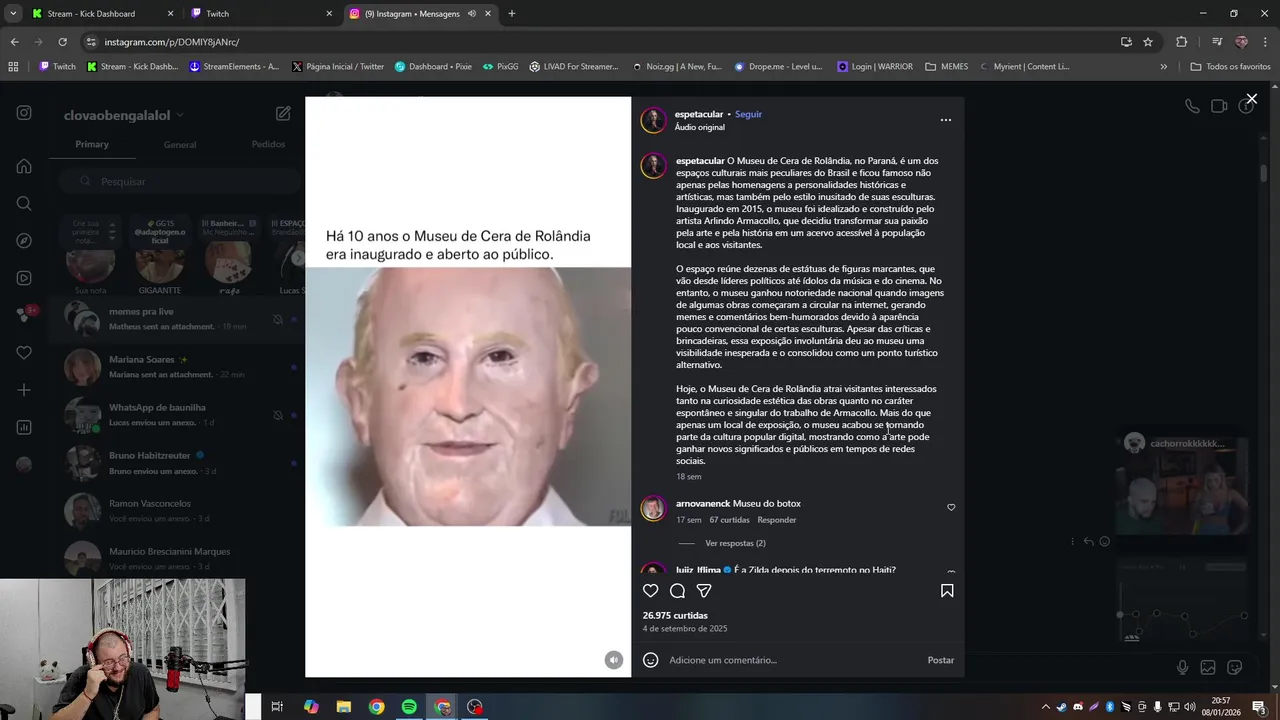1280x720 pixels.
Task: Open File Explorer from the taskbar
Action: pos(343,707)
